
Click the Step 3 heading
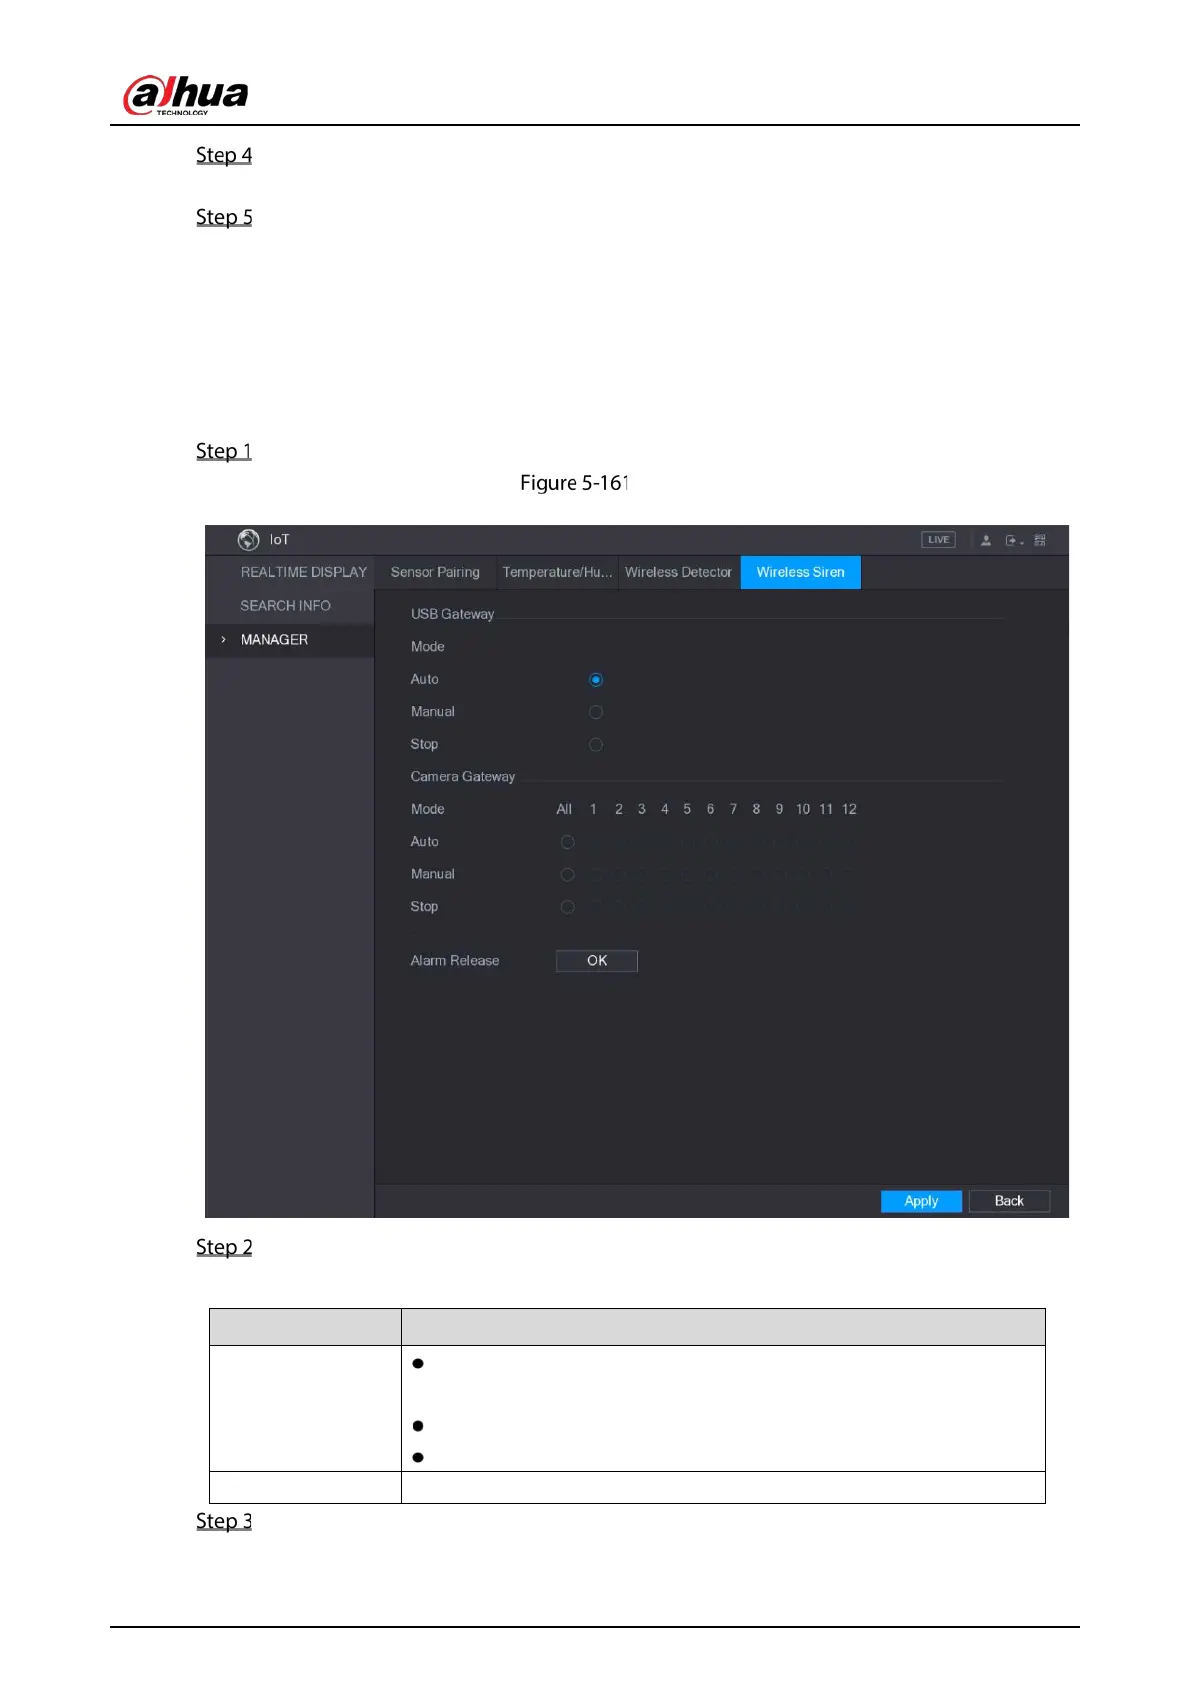(x=224, y=1521)
